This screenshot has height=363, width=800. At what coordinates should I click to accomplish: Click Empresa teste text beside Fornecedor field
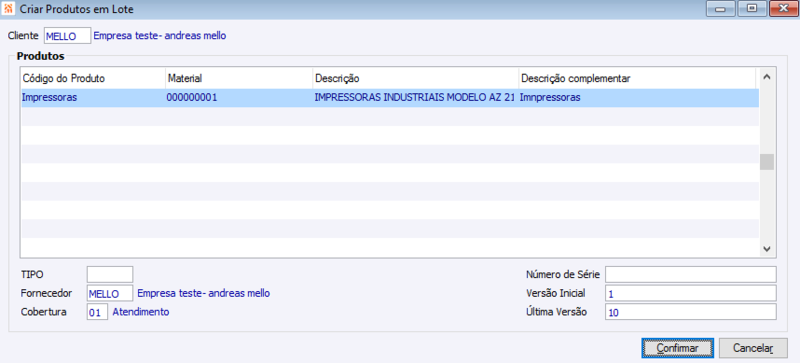point(204,294)
